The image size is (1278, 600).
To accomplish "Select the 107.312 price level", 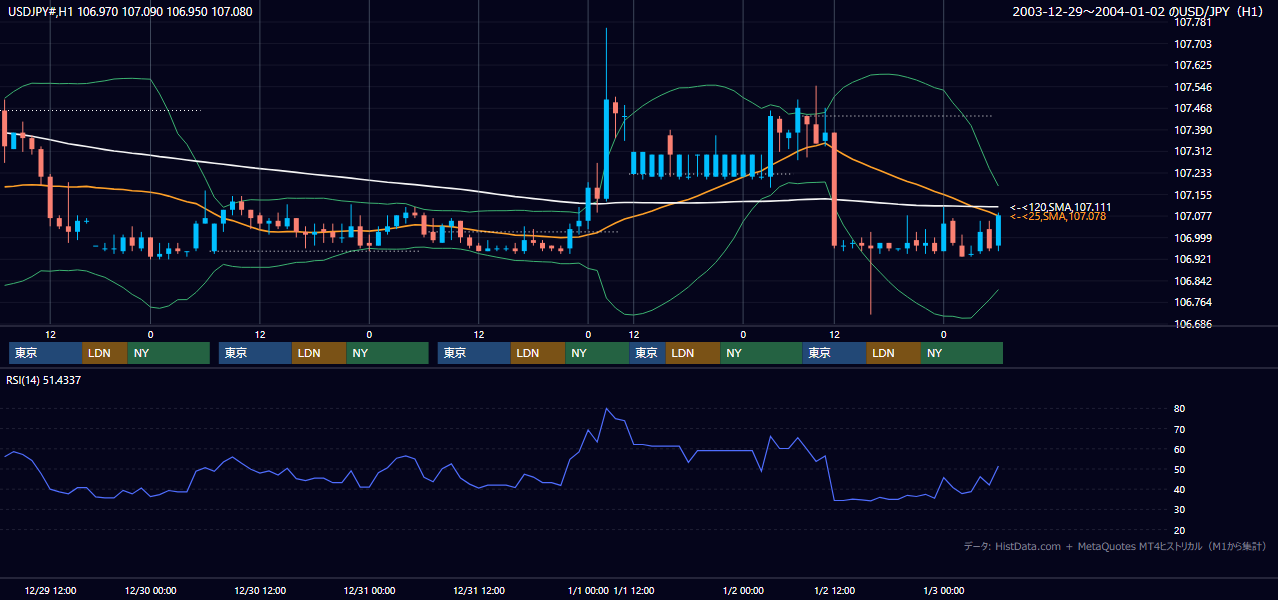I will (1193, 151).
